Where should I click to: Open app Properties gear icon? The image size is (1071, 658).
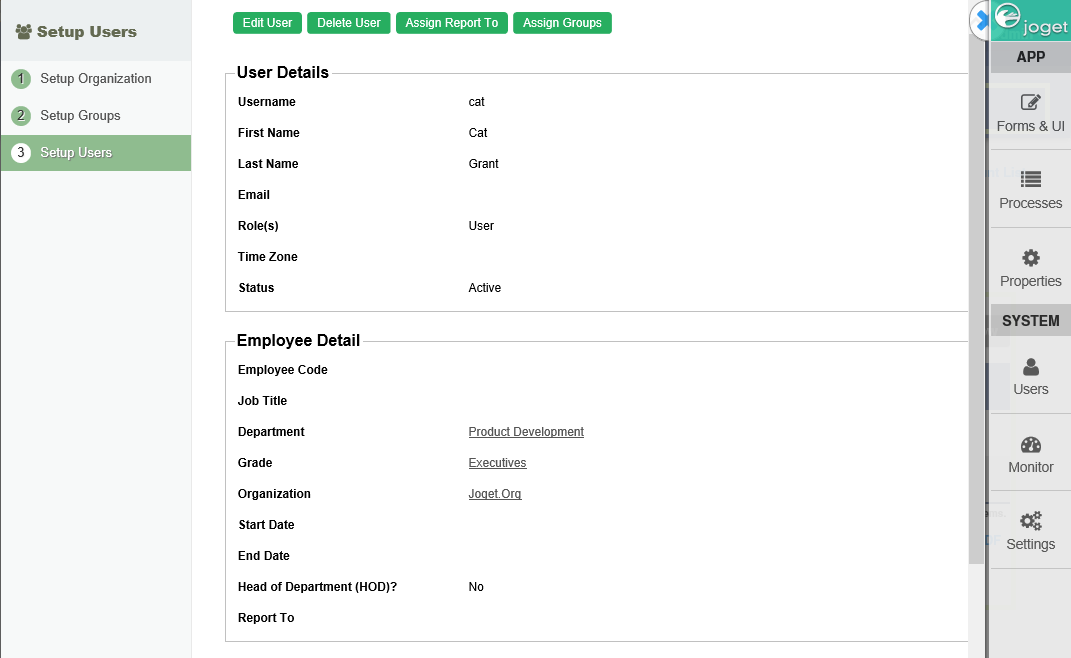pos(1030,258)
